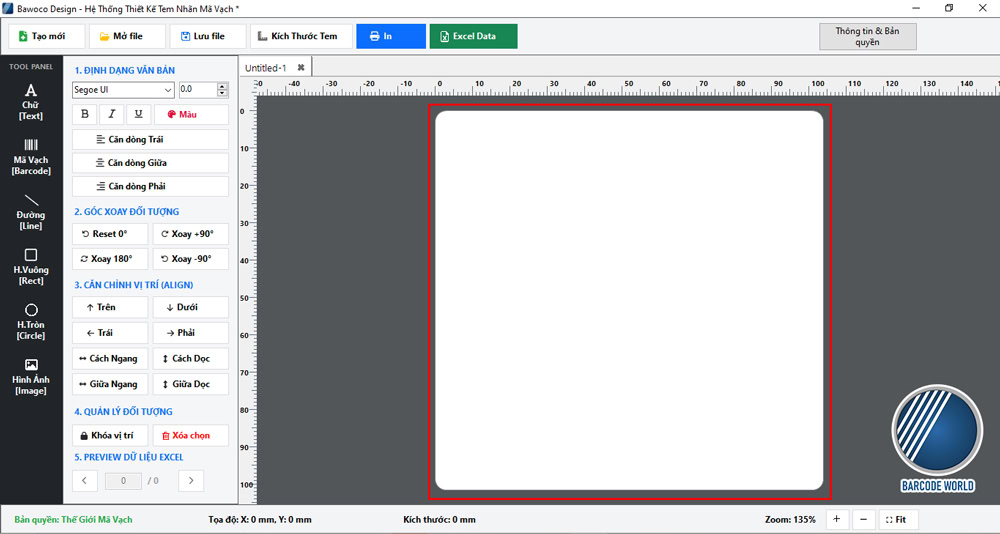Image resolution: width=1000 pixels, height=534 pixels.
Task: Click the font size input field
Action: pos(198,90)
